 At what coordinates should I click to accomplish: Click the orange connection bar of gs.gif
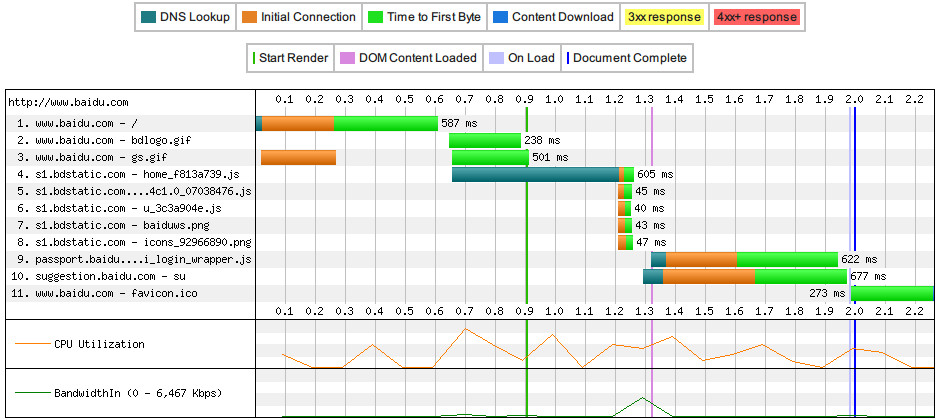point(299,157)
